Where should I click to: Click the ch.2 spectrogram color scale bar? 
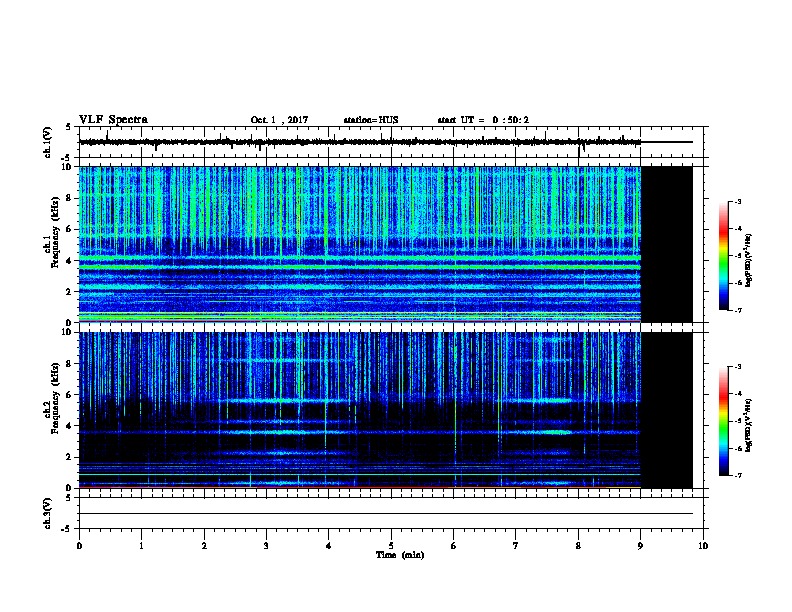point(724,421)
